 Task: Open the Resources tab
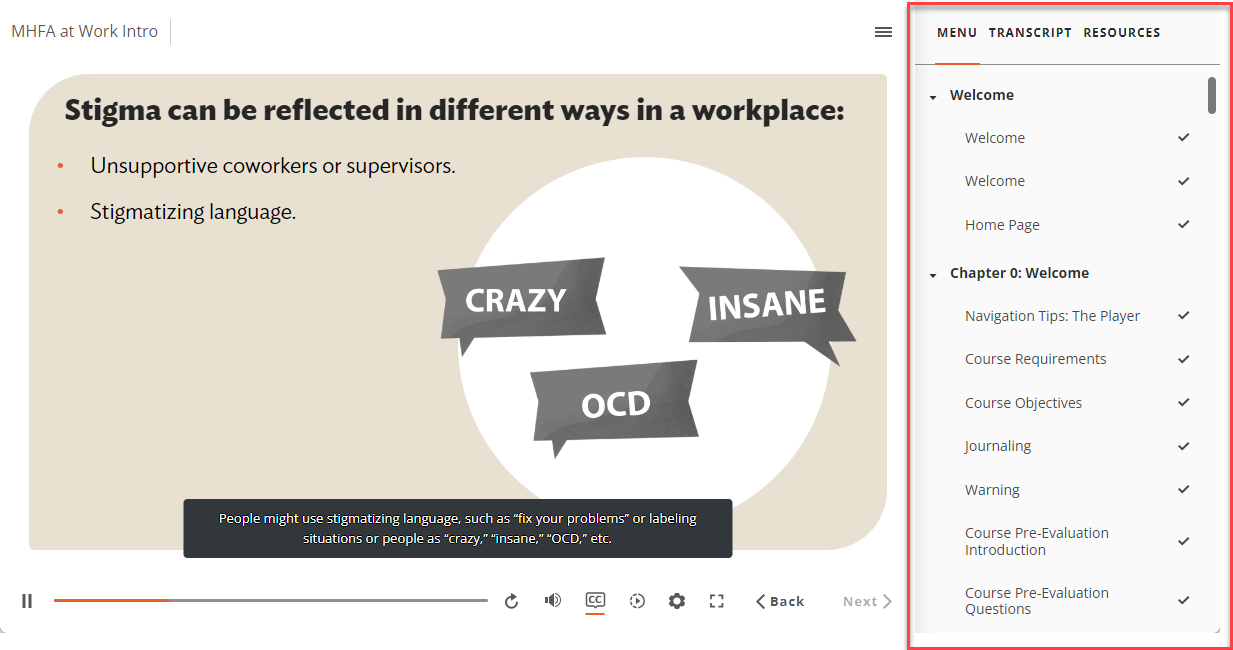(x=1121, y=33)
